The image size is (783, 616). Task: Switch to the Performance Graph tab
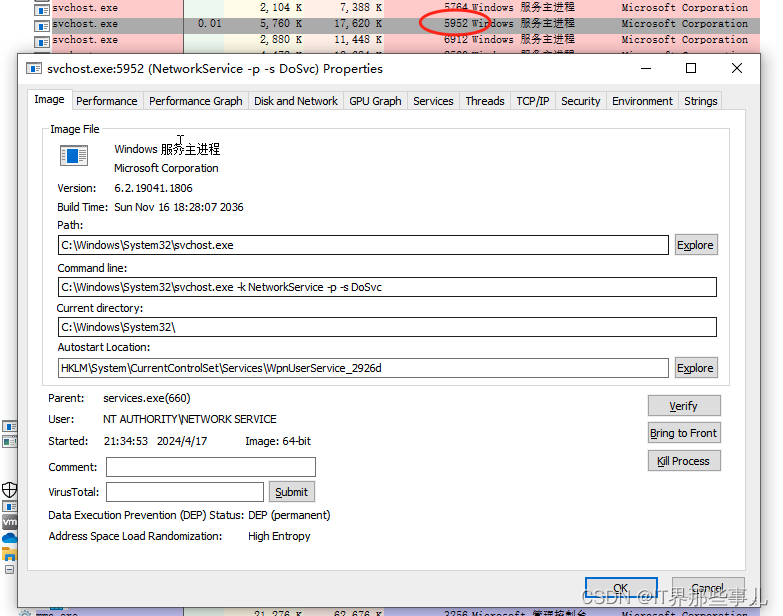(x=195, y=101)
